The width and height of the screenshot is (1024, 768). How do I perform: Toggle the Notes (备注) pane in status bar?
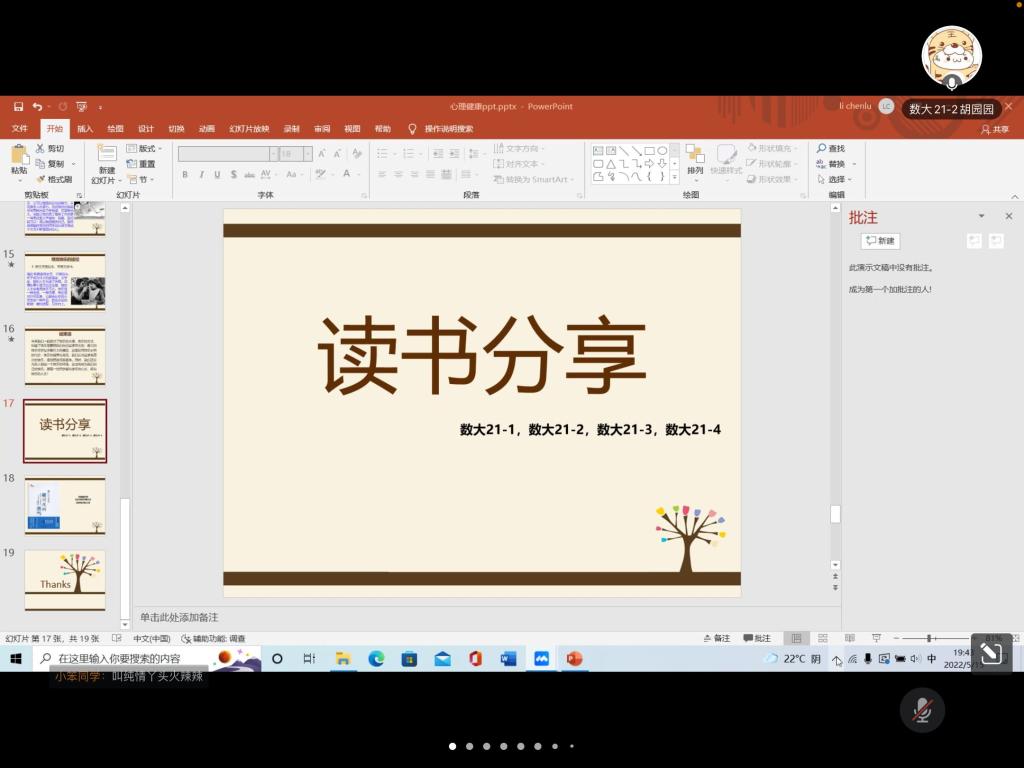[716, 638]
